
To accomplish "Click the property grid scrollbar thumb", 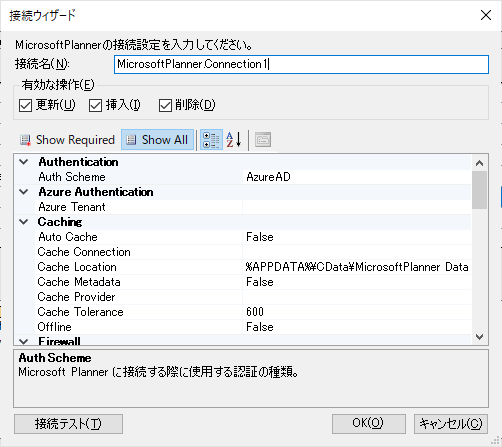I will coord(479,190).
